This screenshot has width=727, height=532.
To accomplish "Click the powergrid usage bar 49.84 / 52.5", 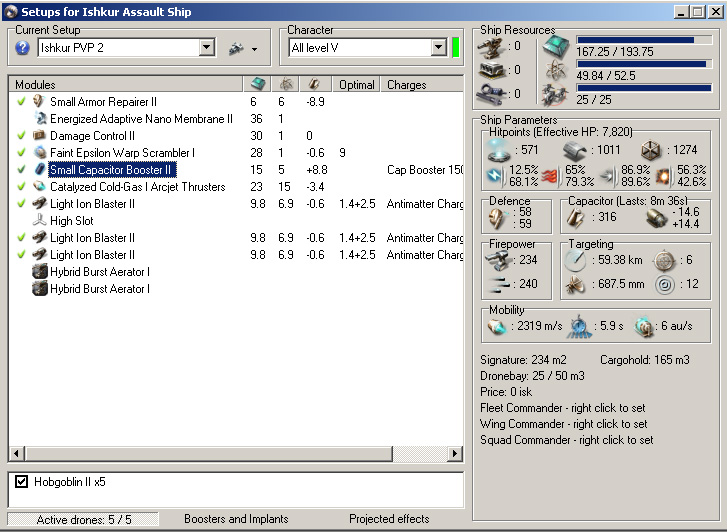I will [x=644, y=64].
